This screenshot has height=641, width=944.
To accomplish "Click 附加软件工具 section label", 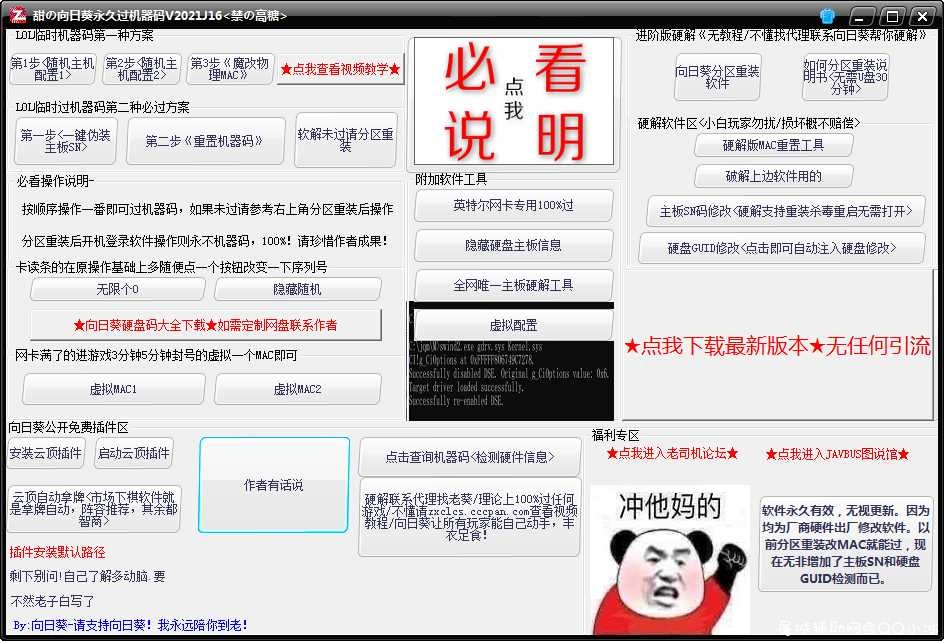I will 451,179.
